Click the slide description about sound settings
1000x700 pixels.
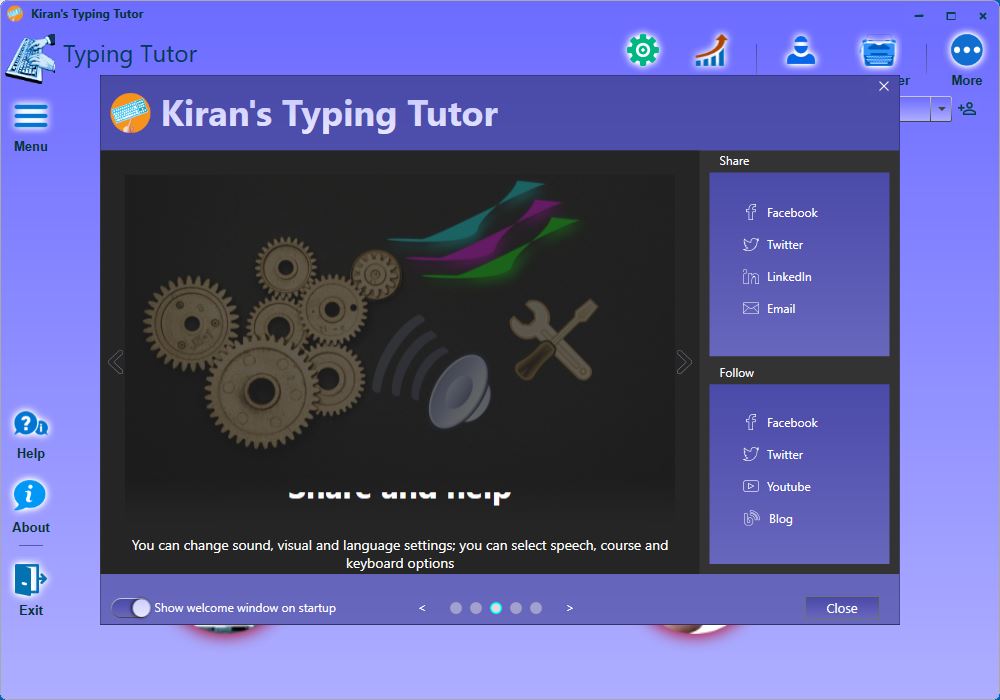(400, 554)
